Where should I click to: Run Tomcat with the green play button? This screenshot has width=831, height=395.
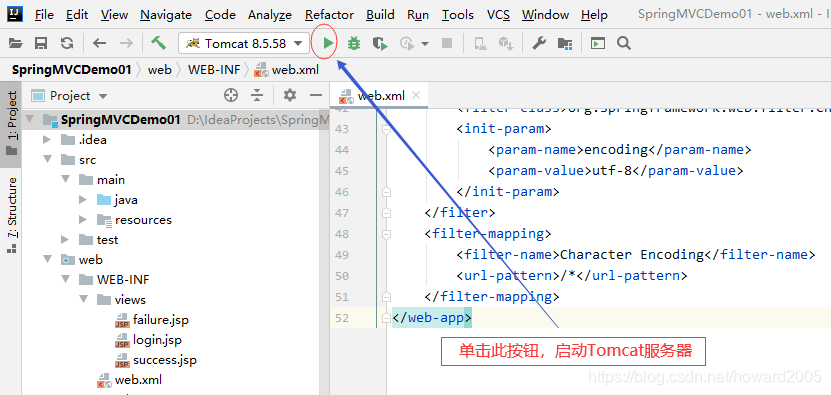[328, 43]
